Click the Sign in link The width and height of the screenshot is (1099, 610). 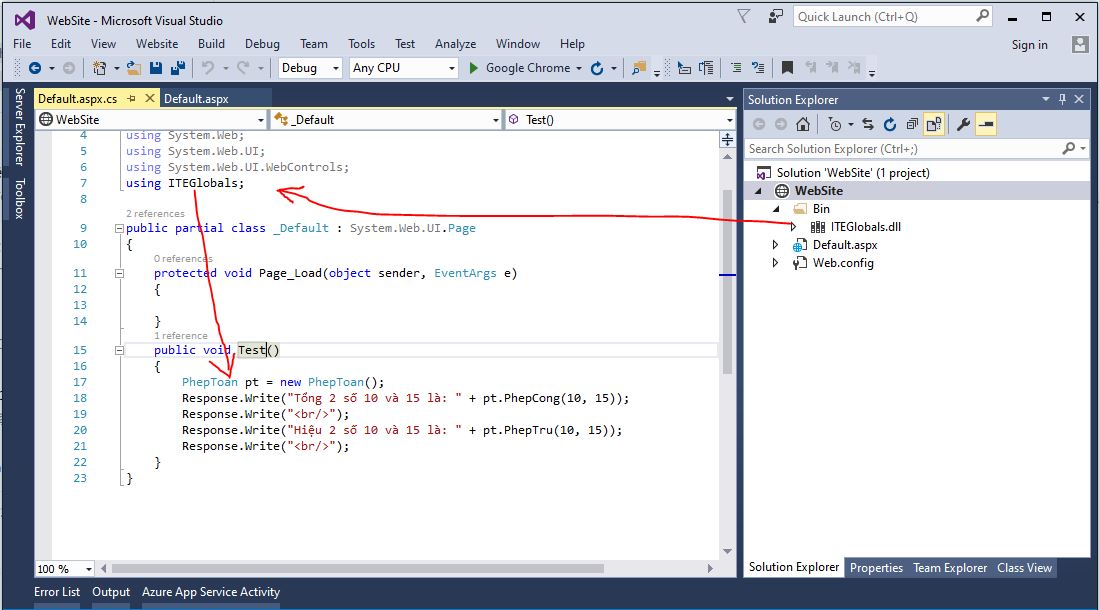[x=1030, y=45]
